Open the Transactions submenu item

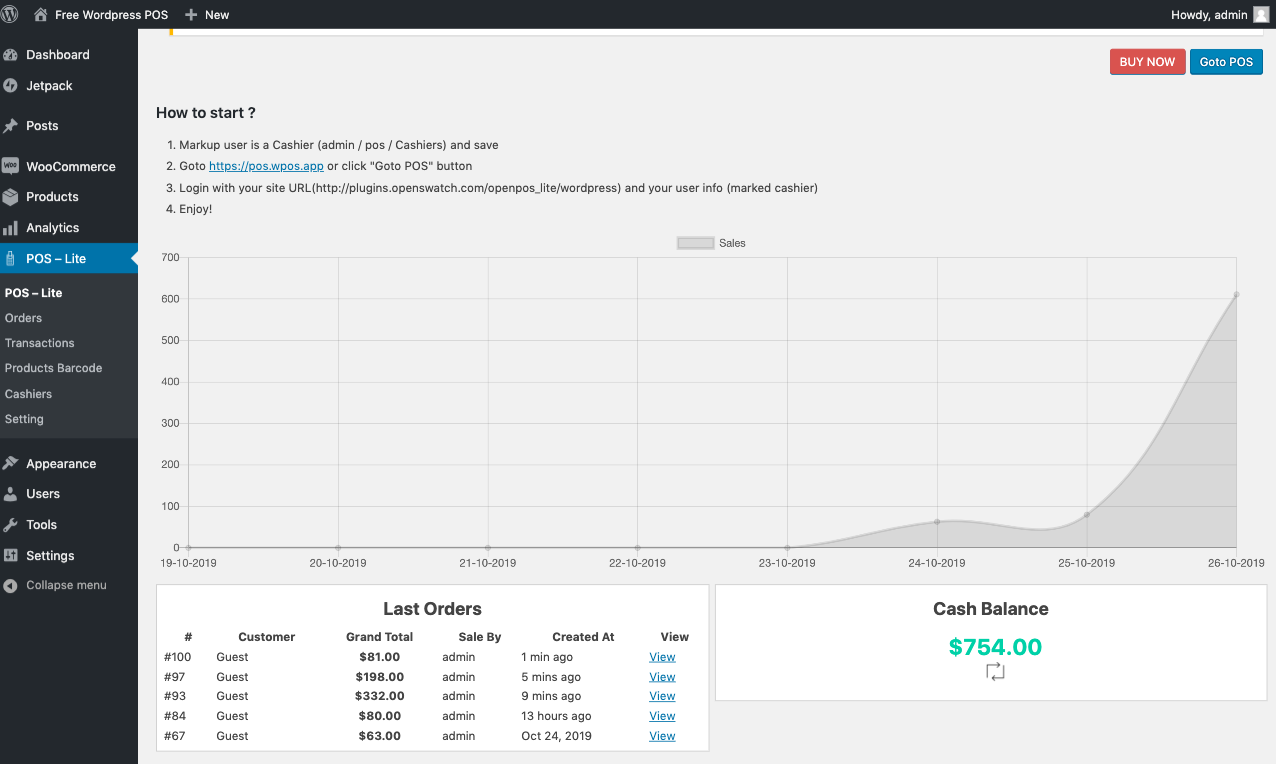(x=40, y=343)
